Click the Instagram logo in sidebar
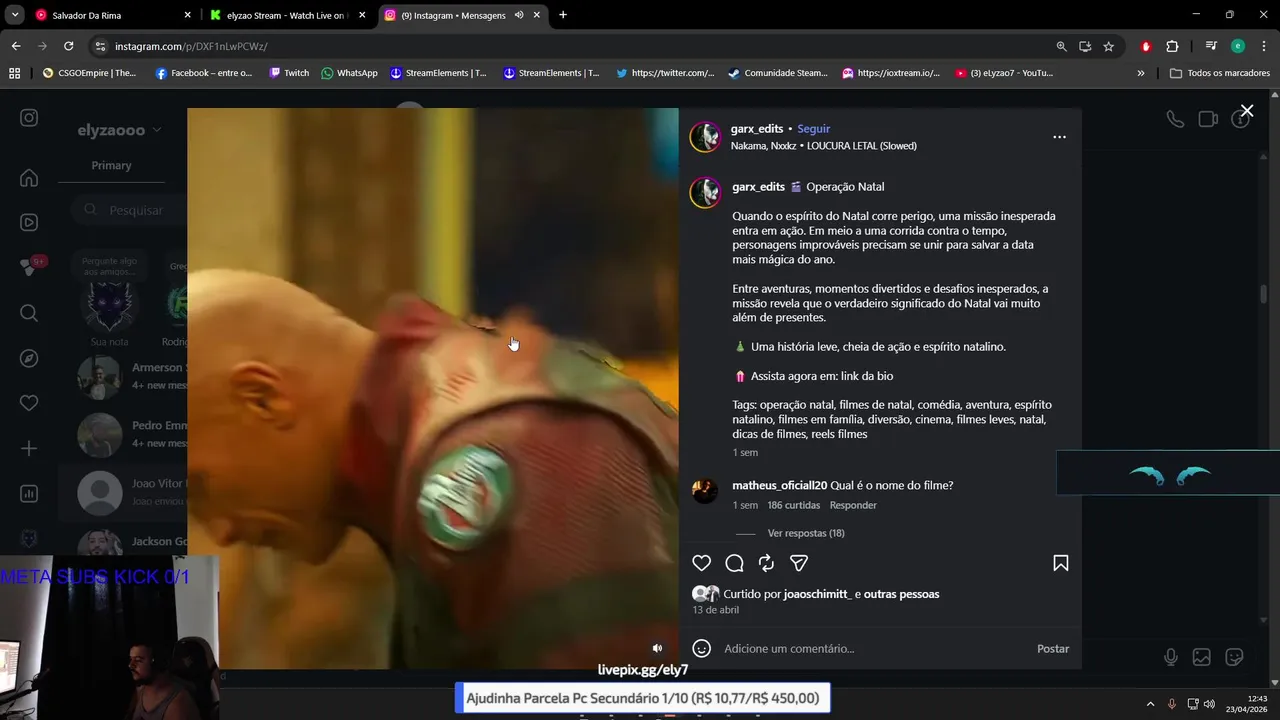 coord(29,118)
